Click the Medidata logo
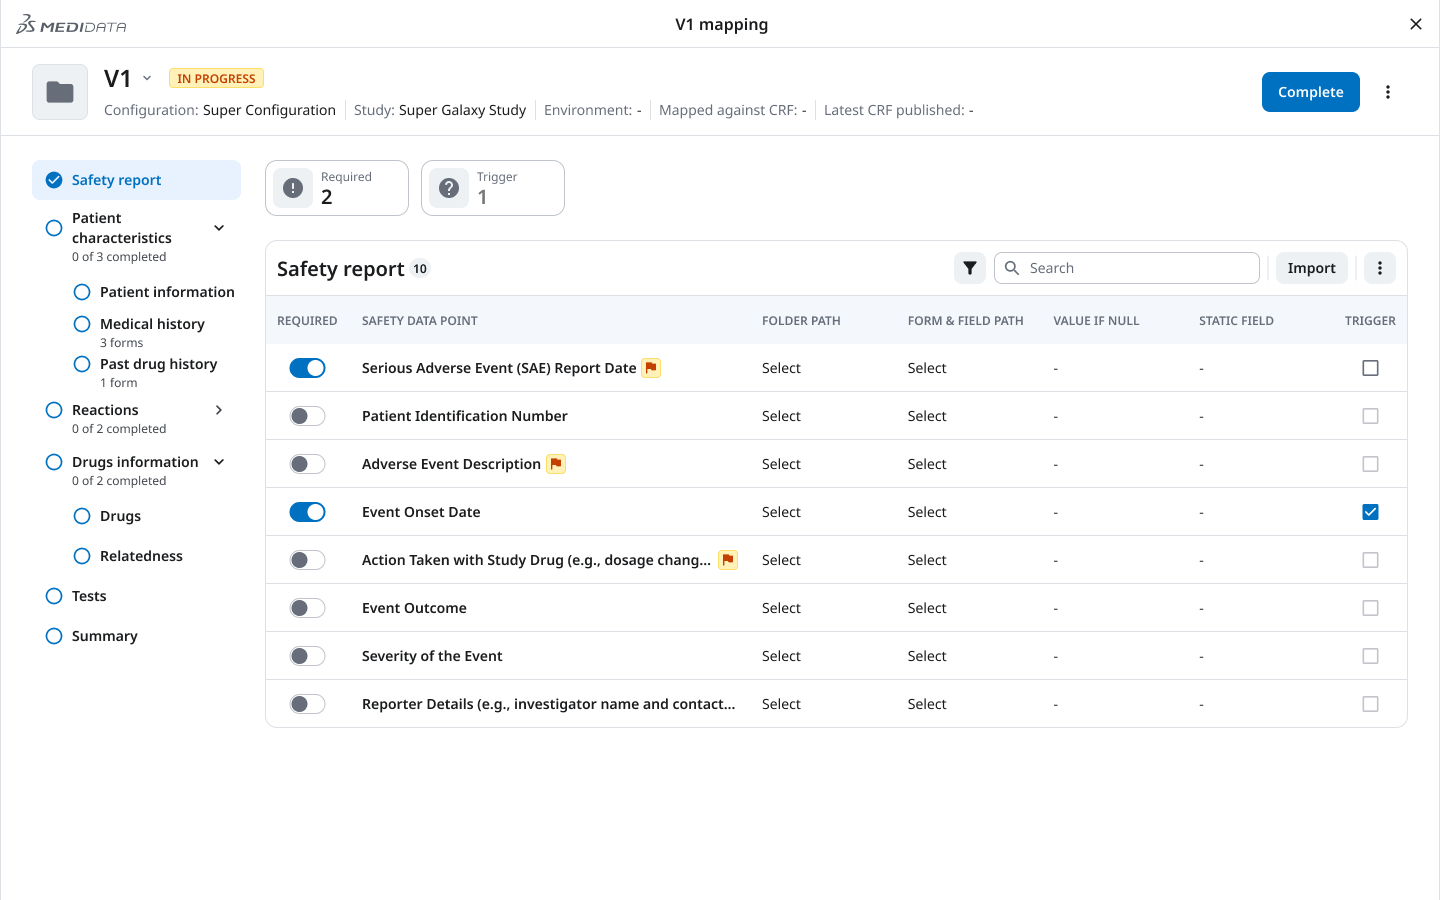The height and width of the screenshot is (900, 1440). click(70, 24)
